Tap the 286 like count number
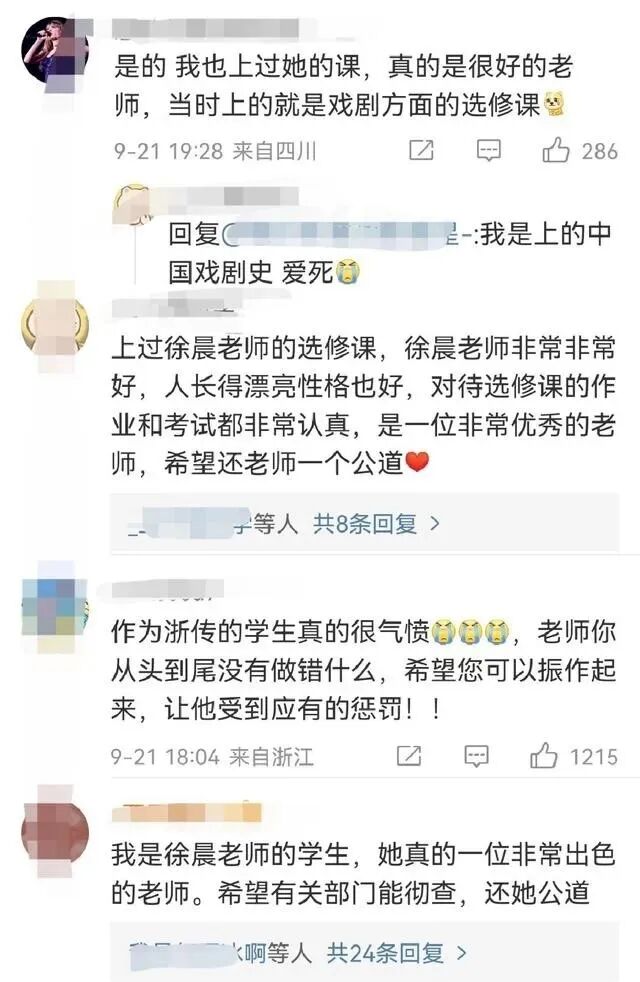This screenshot has height=982, width=640. click(x=599, y=152)
